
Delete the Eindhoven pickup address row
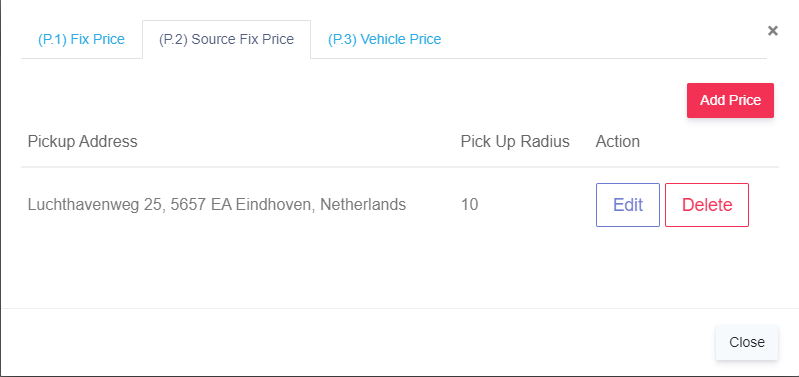(707, 205)
